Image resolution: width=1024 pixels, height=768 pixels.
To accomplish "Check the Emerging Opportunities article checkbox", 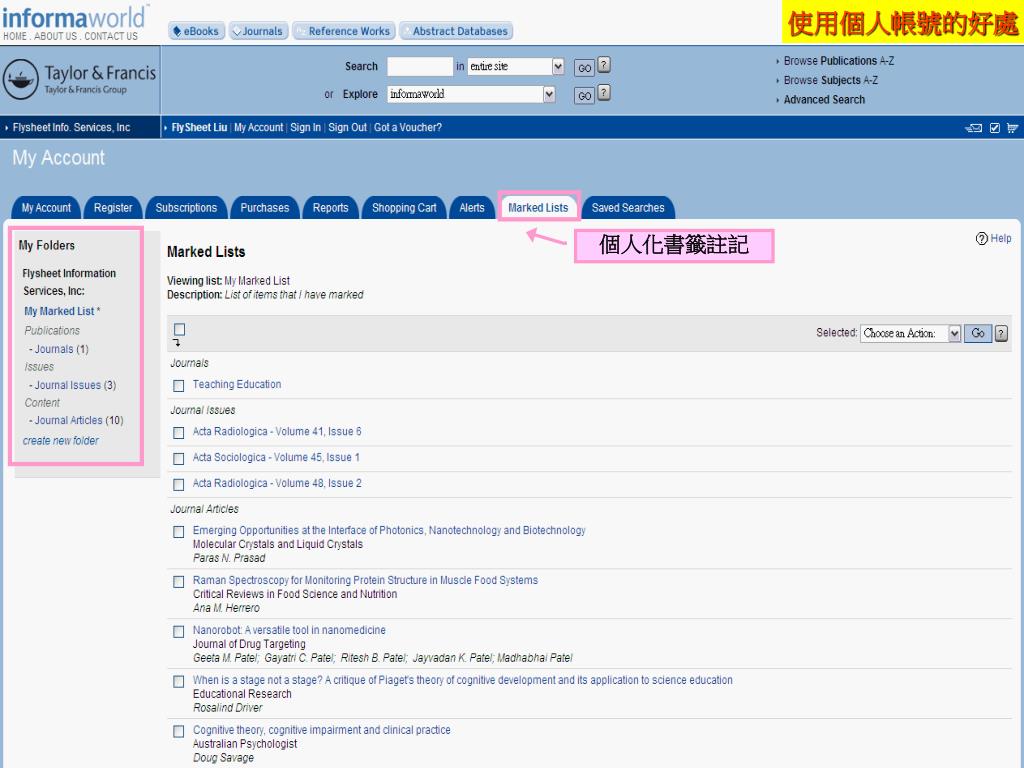I will pyautogui.click(x=178, y=532).
